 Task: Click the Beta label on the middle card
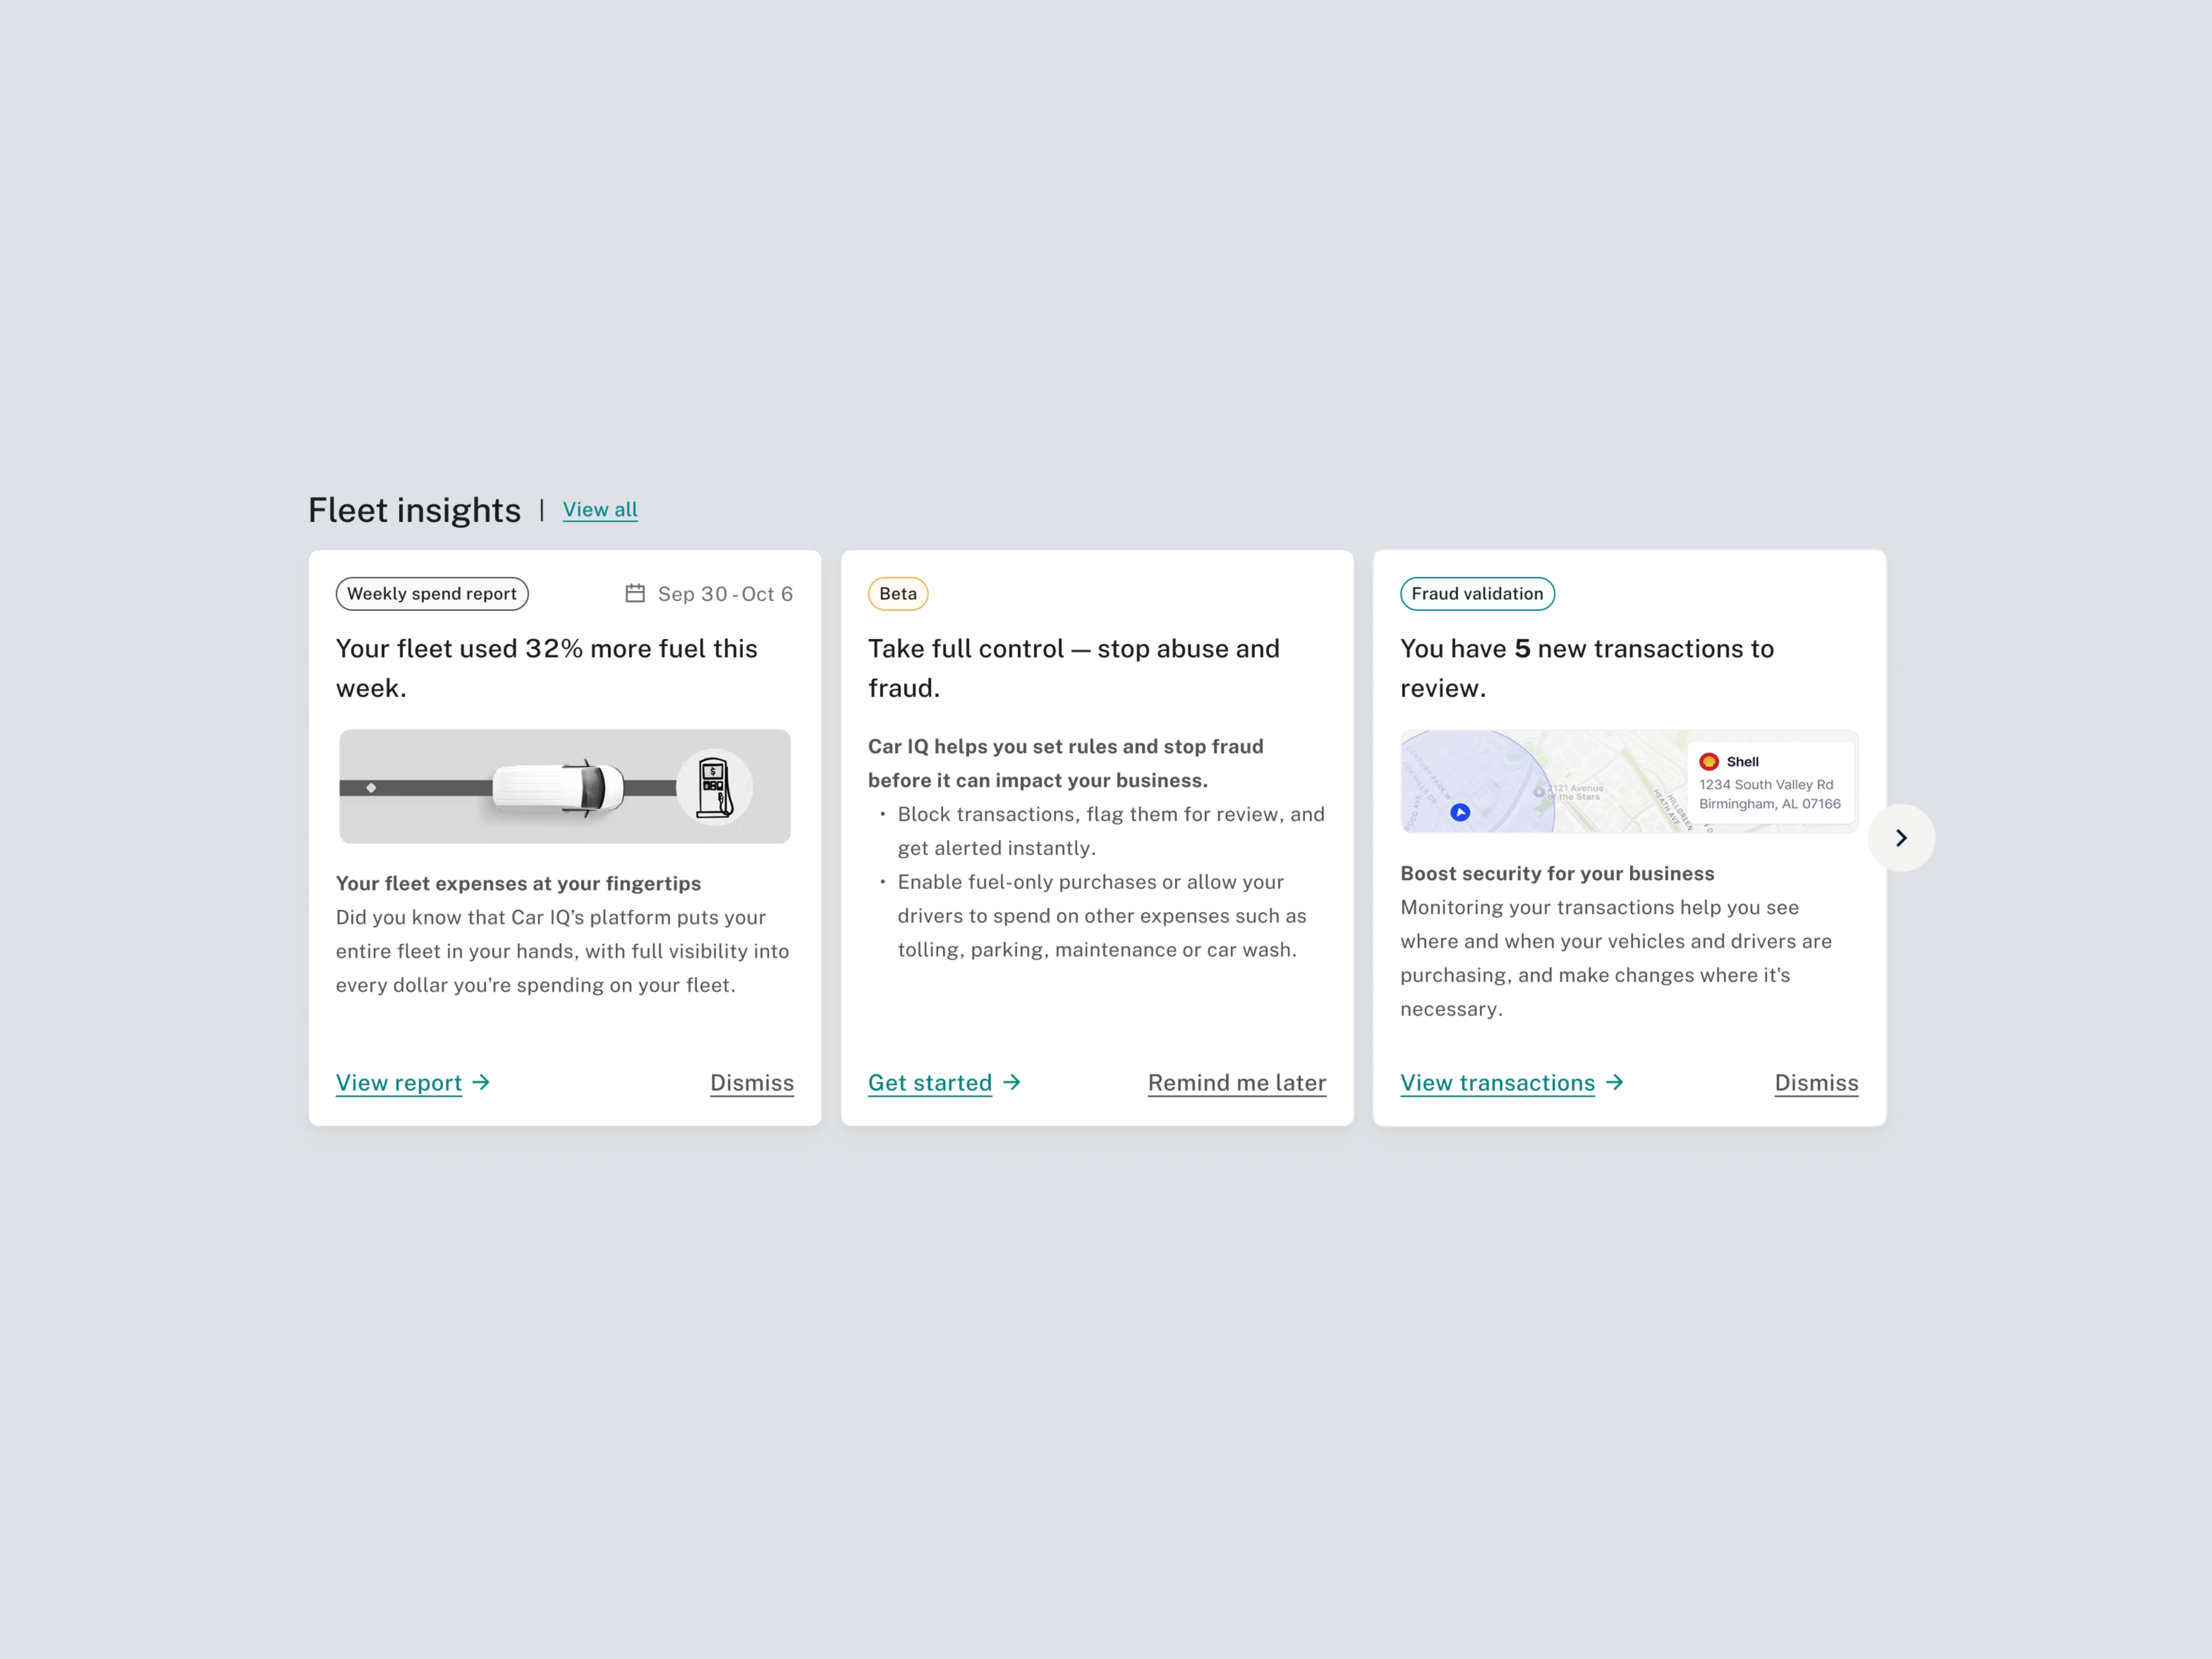coord(897,593)
